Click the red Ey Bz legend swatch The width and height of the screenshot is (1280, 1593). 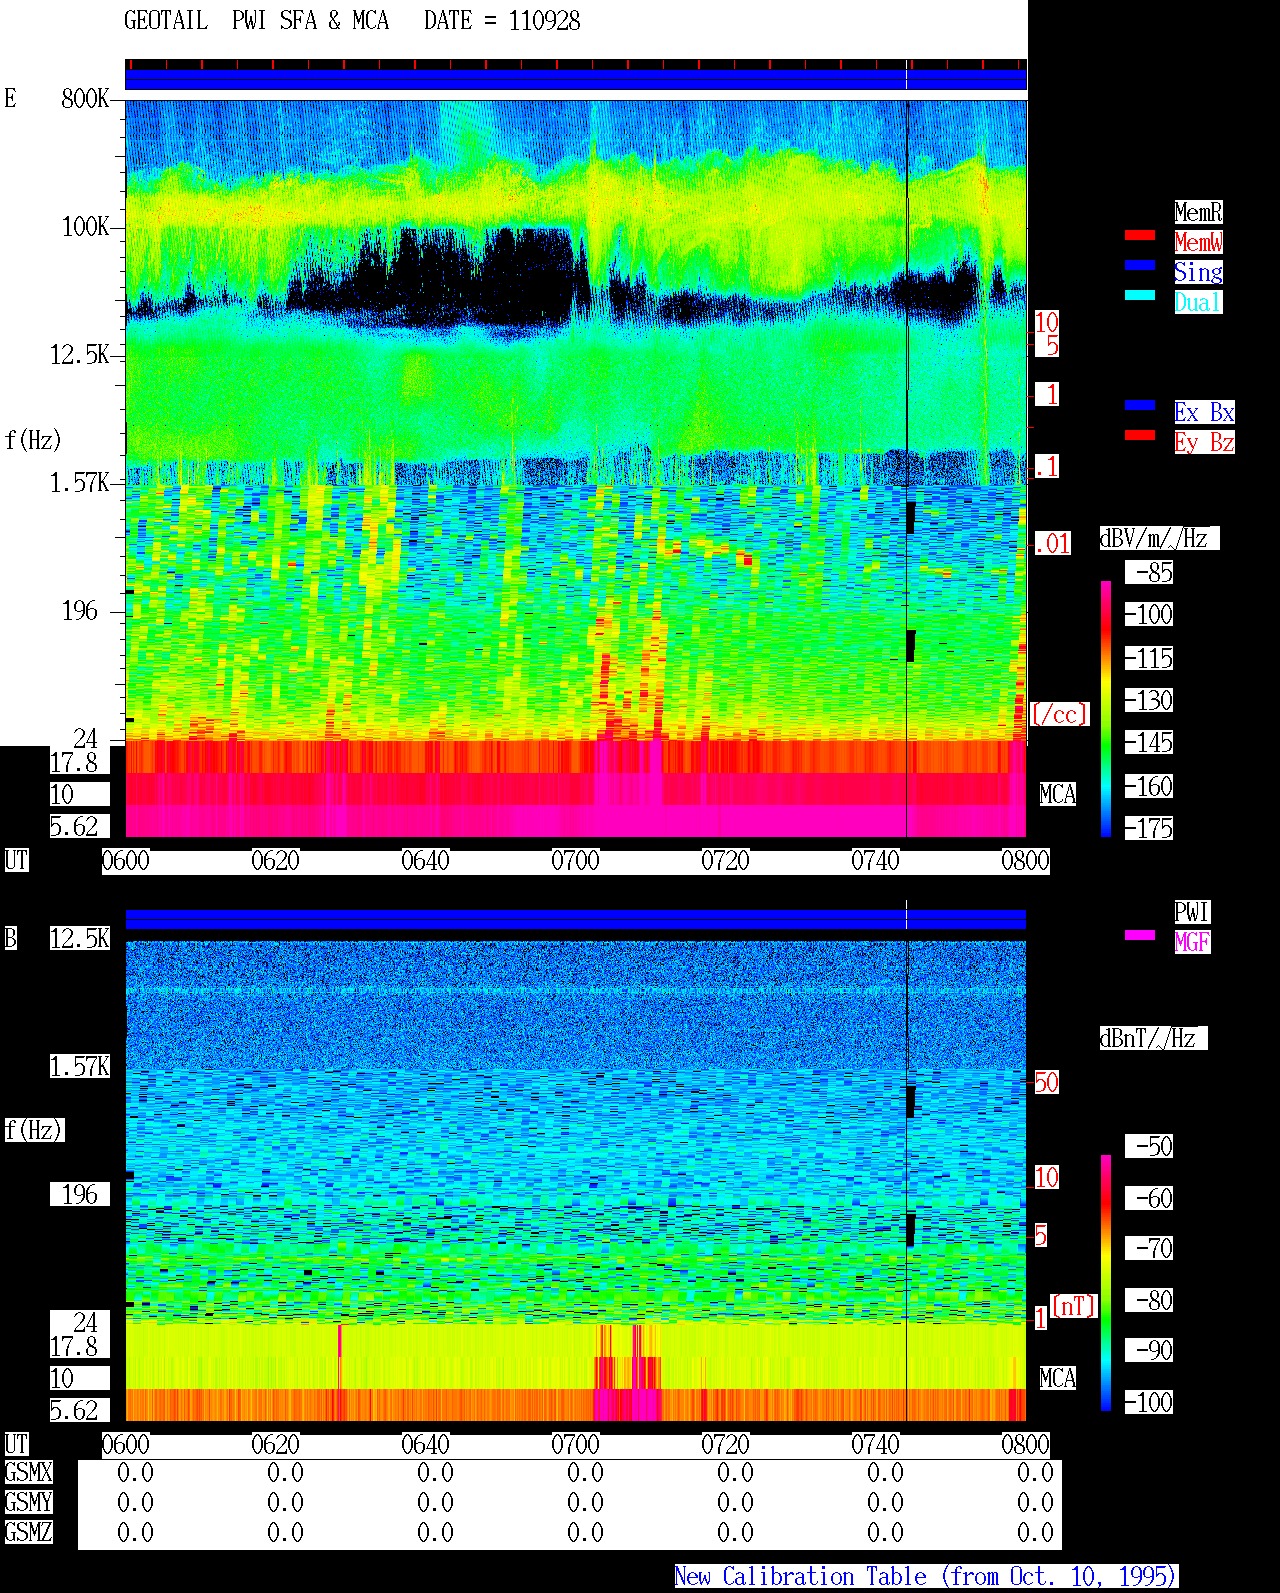[x=1140, y=436]
